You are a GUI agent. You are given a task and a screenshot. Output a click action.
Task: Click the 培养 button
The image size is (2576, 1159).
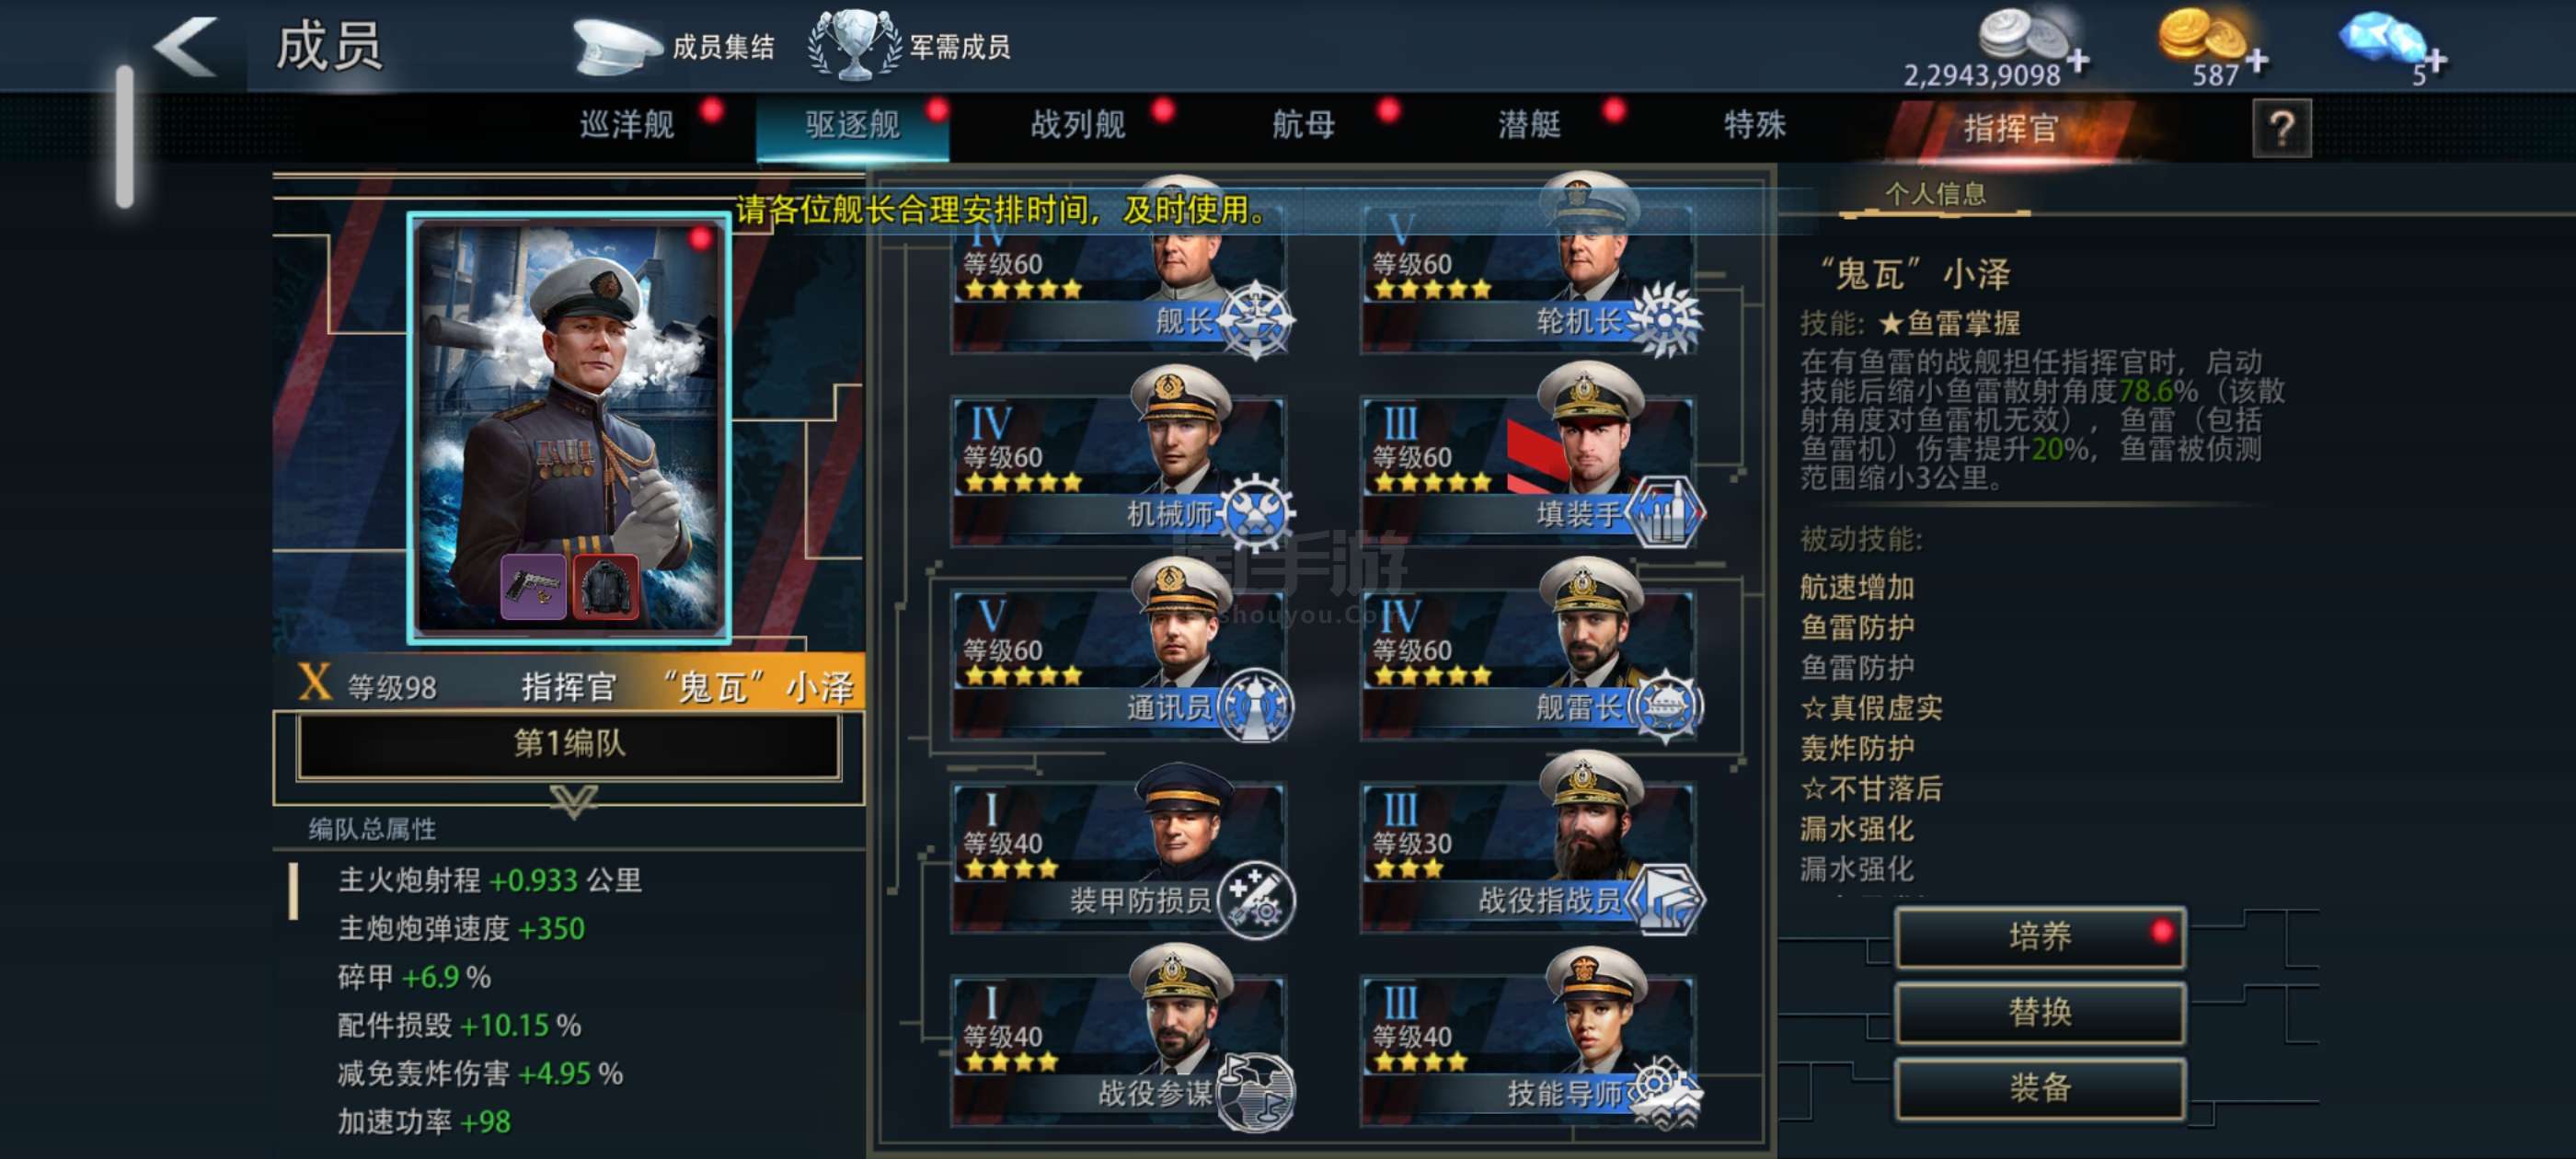2039,937
